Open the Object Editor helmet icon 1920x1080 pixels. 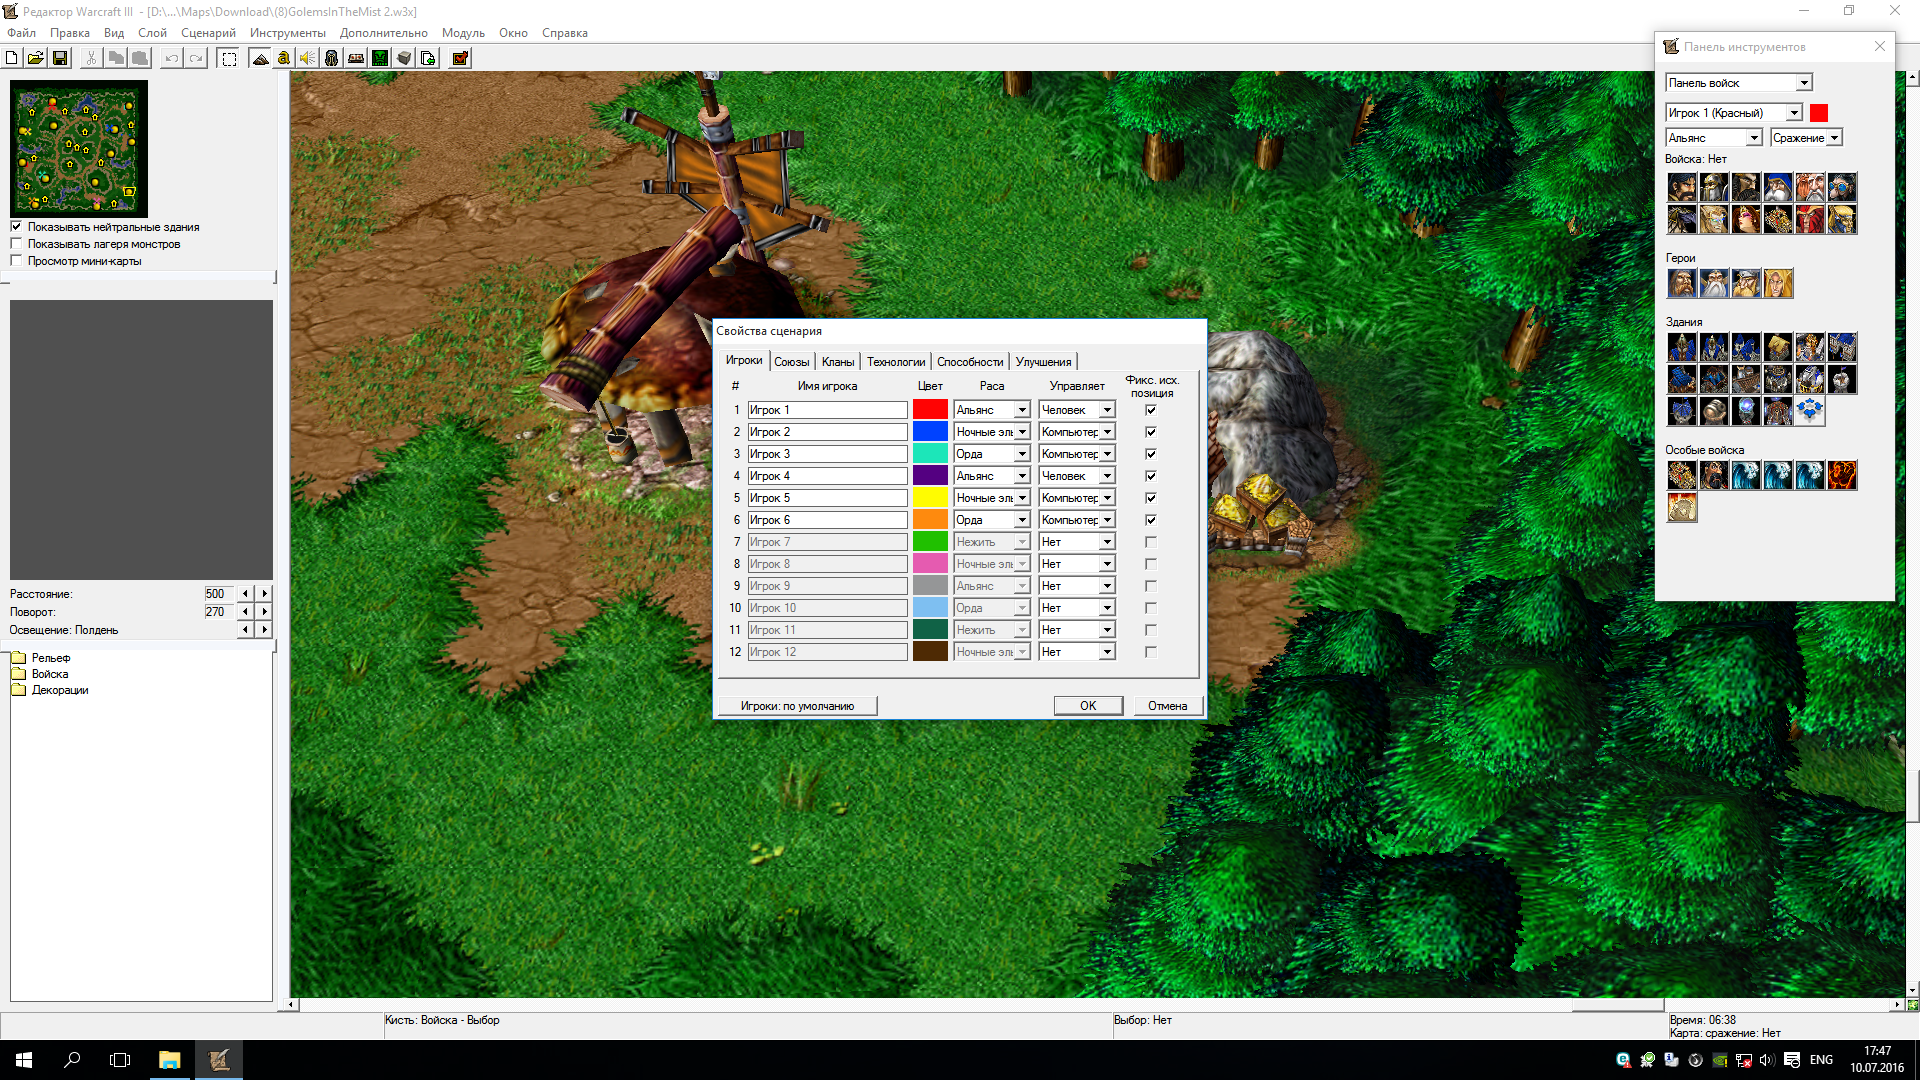tap(332, 58)
